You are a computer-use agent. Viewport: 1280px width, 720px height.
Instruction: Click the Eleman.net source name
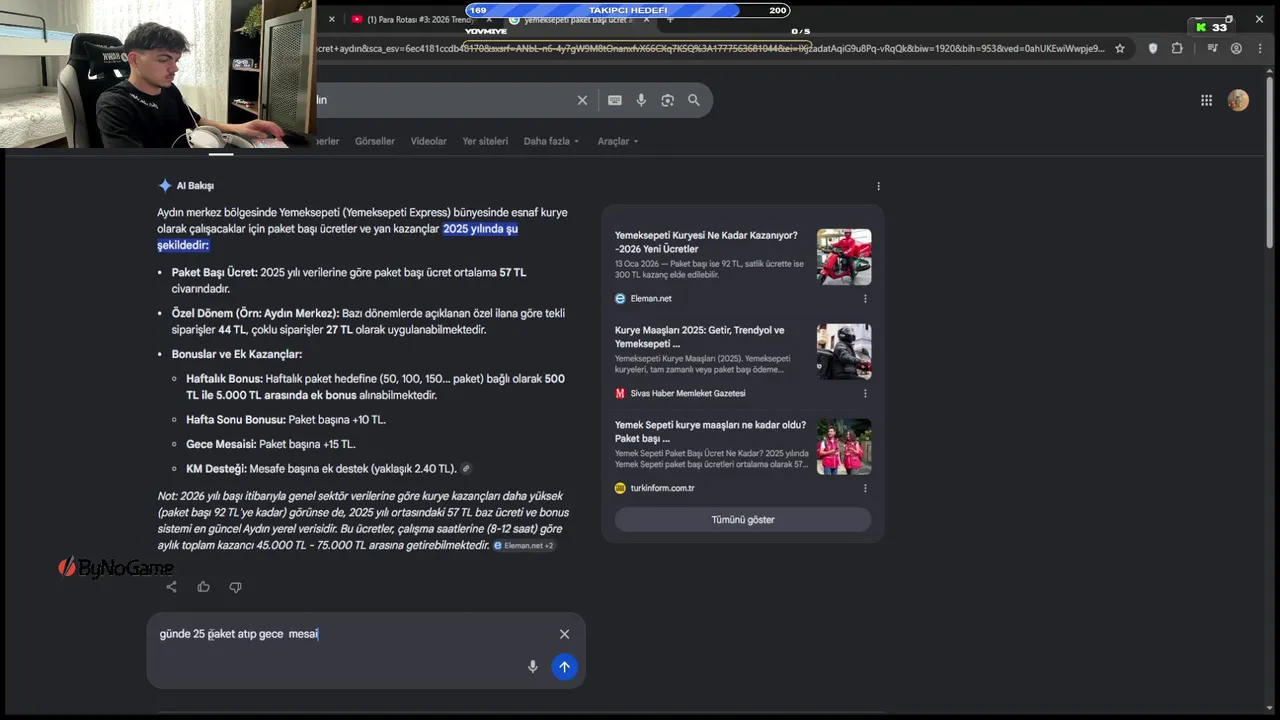coord(651,299)
